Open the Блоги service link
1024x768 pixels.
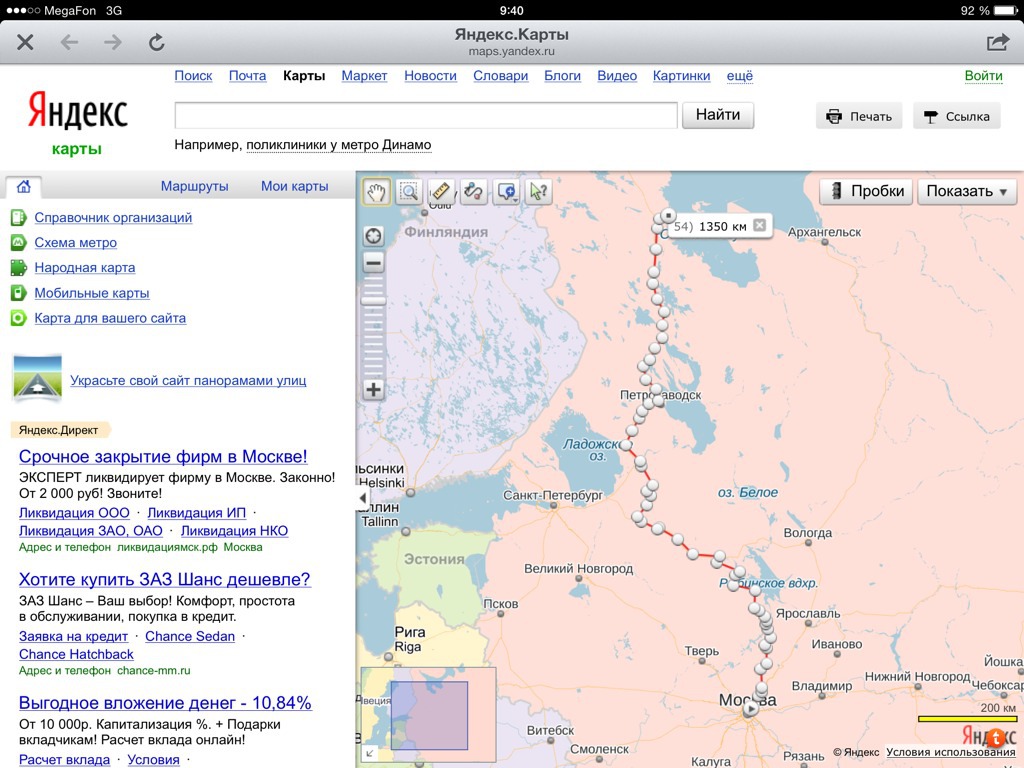click(x=562, y=76)
